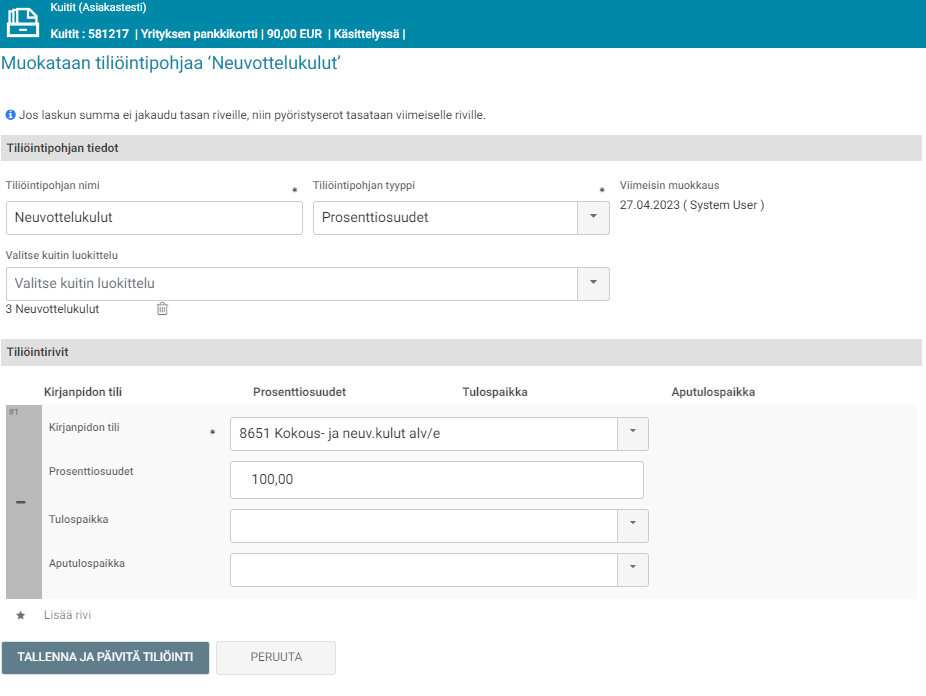The height and width of the screenshot is (696, 926).
Task: Delete '3 Neuvottelukulut' classification with trash icon
Action: click(x=162, y=309)
